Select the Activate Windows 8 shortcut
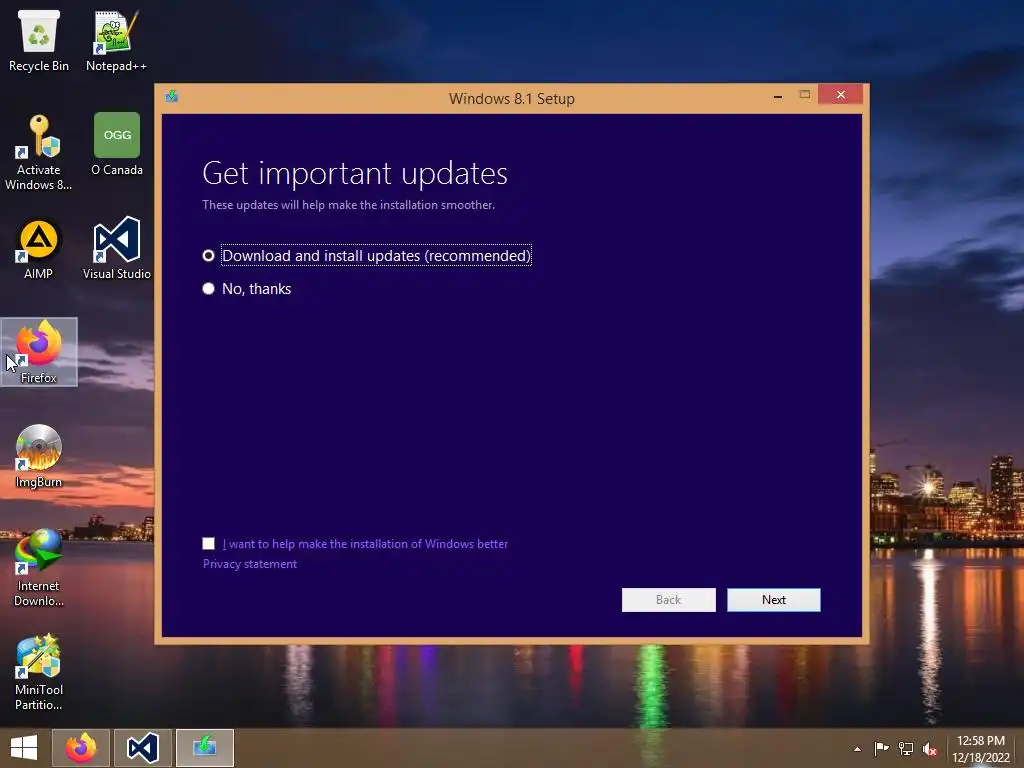Screen dimensions: 1024x768 [x=39, y=152]
